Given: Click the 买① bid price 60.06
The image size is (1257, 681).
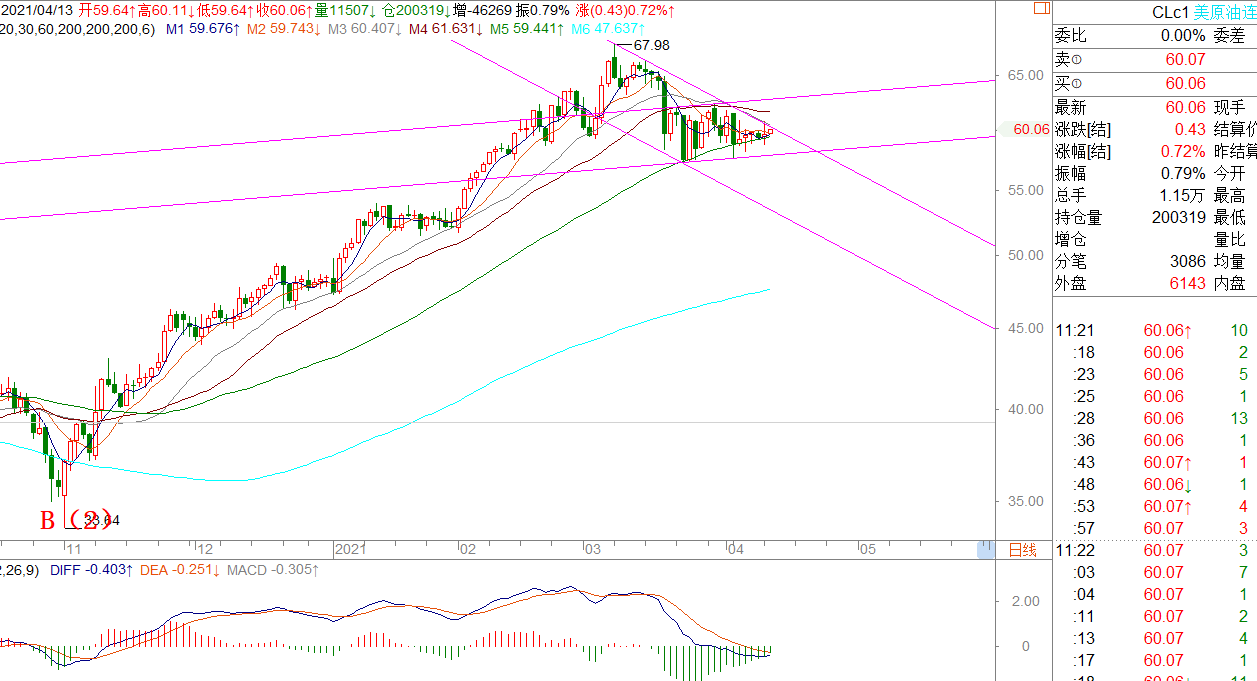Looking at the screenshot, I should (x=1186, y=84).
